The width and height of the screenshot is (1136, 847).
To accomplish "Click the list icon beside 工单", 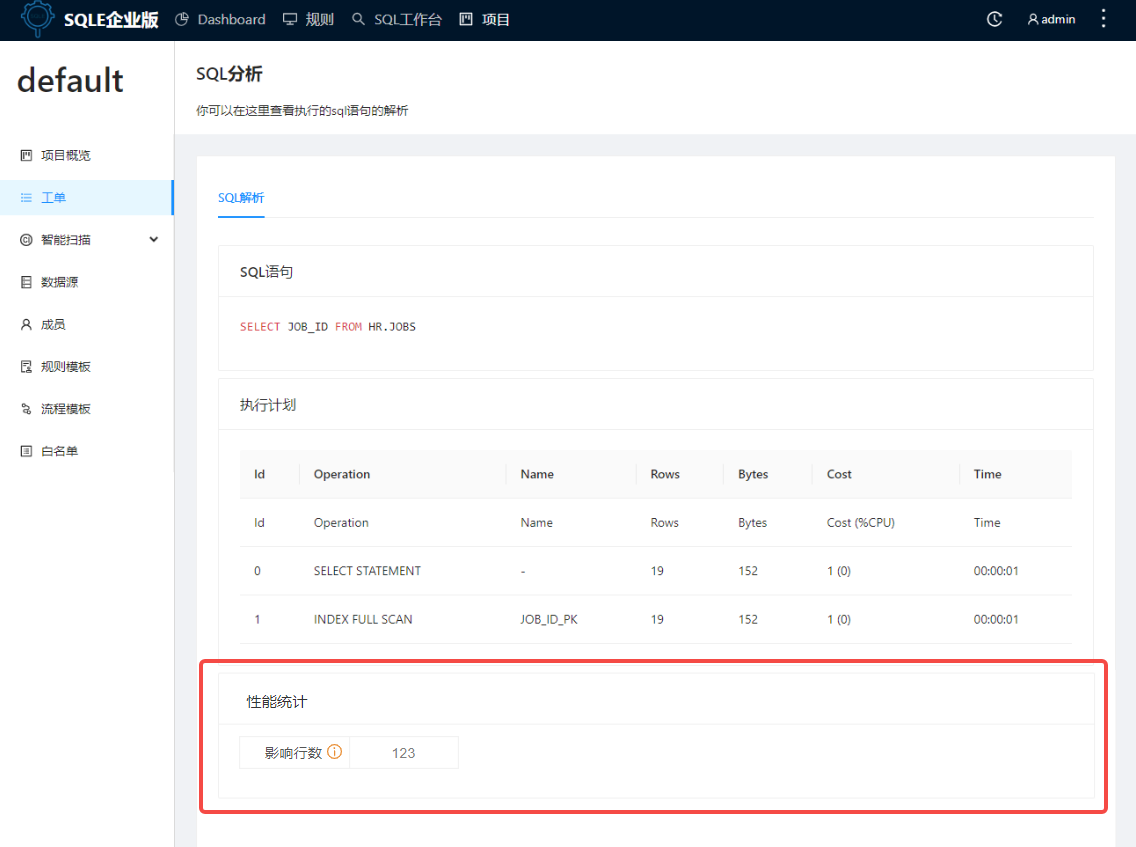I will (26, 197).
